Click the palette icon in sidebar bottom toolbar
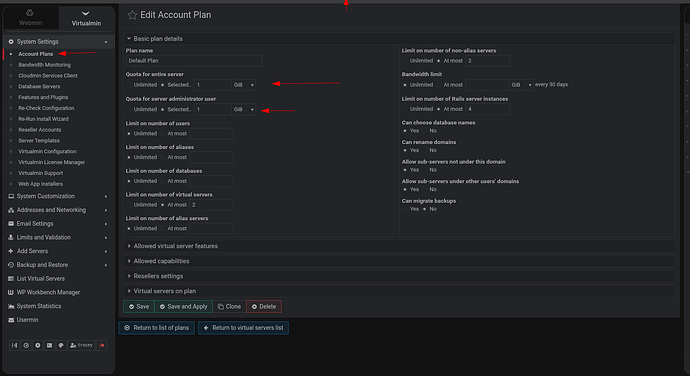 [x=61, y=345]
